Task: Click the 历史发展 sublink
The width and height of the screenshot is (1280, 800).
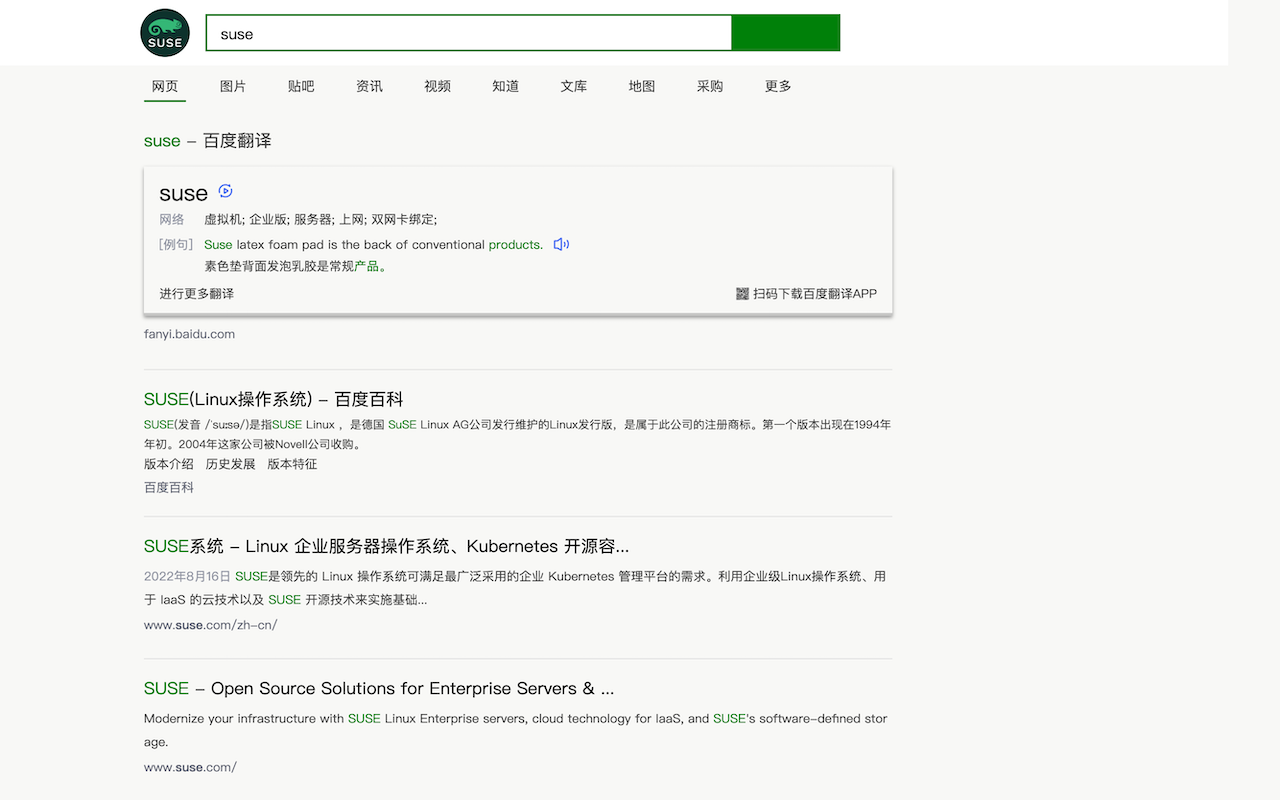Action: pyautogui.click(x=230, y=463)
